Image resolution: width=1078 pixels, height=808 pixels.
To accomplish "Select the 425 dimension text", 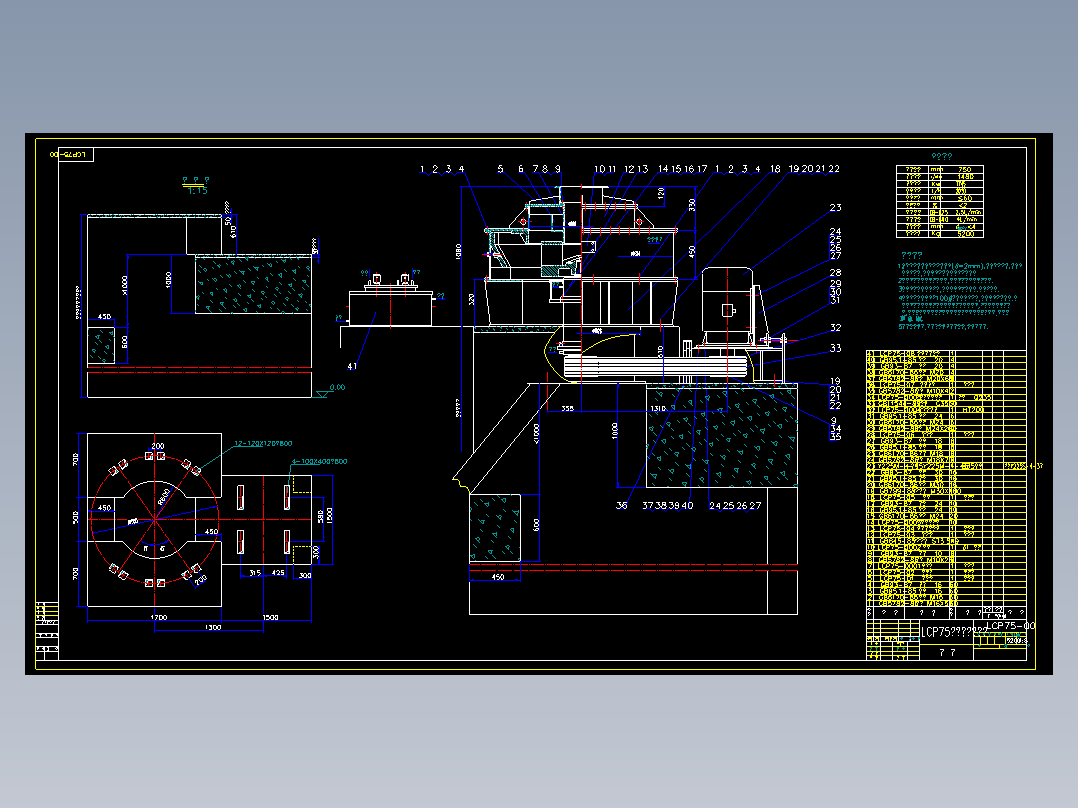I will tap(278, 572).
